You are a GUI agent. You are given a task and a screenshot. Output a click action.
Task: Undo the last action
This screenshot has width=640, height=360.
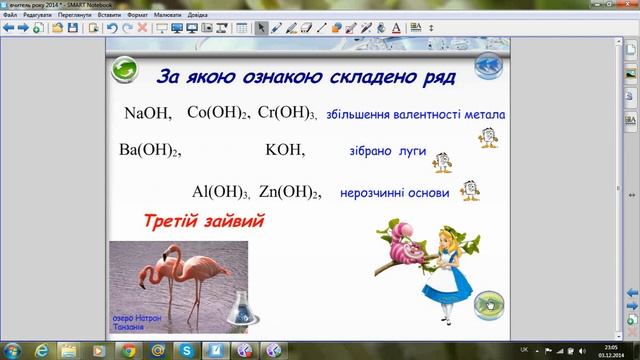click(112, 28)
